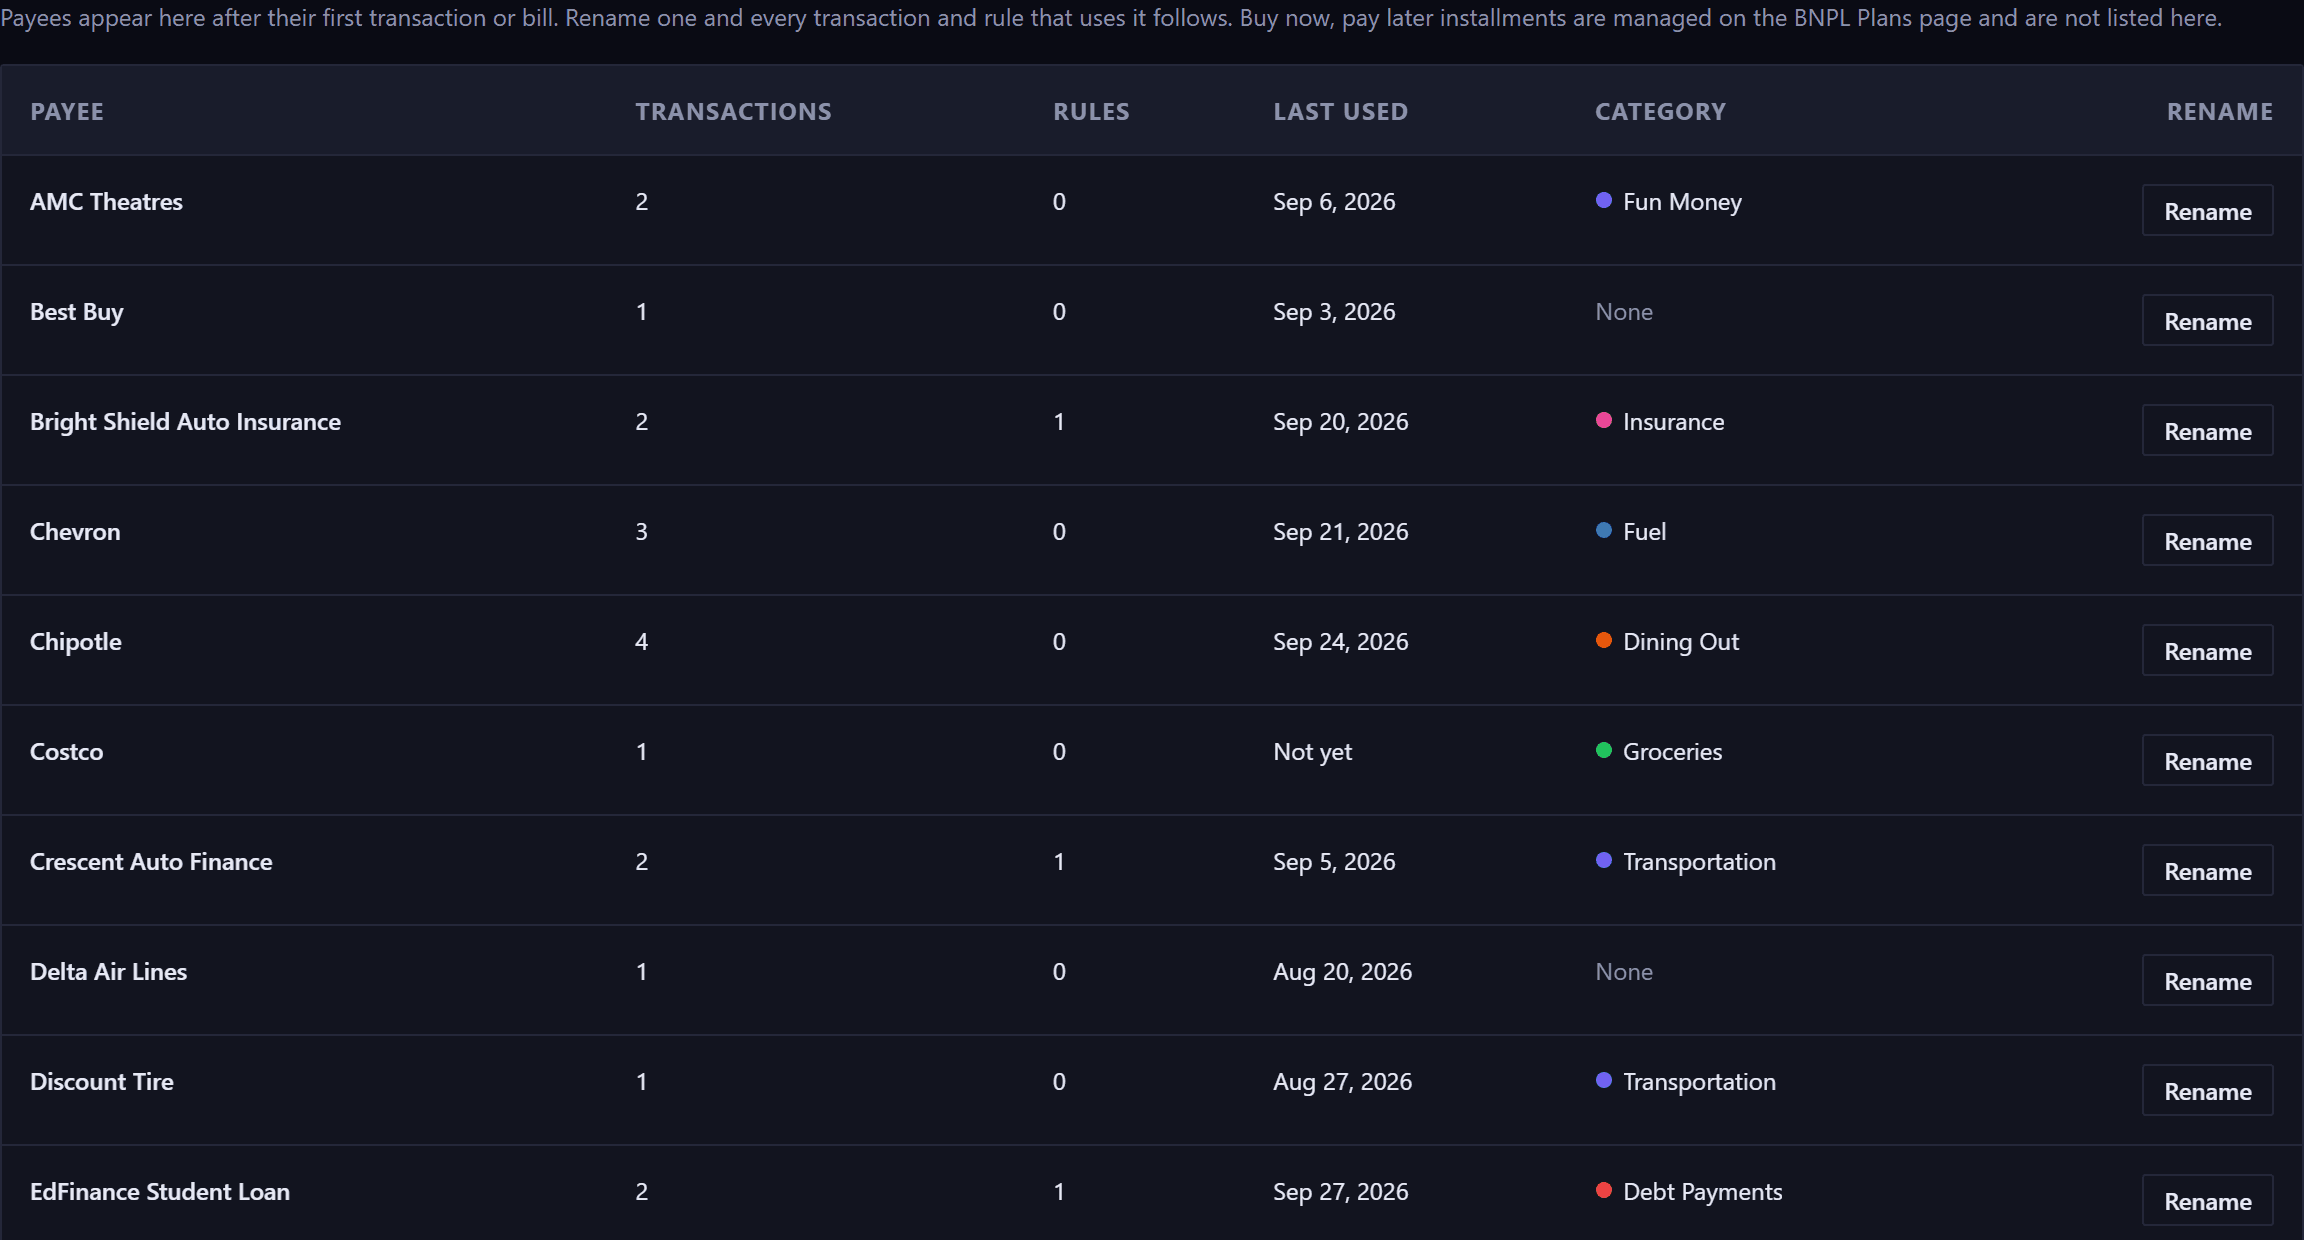Rename Crescent Auto Finance payee
2304x1240 pixels.
(x=2207, y=871)
